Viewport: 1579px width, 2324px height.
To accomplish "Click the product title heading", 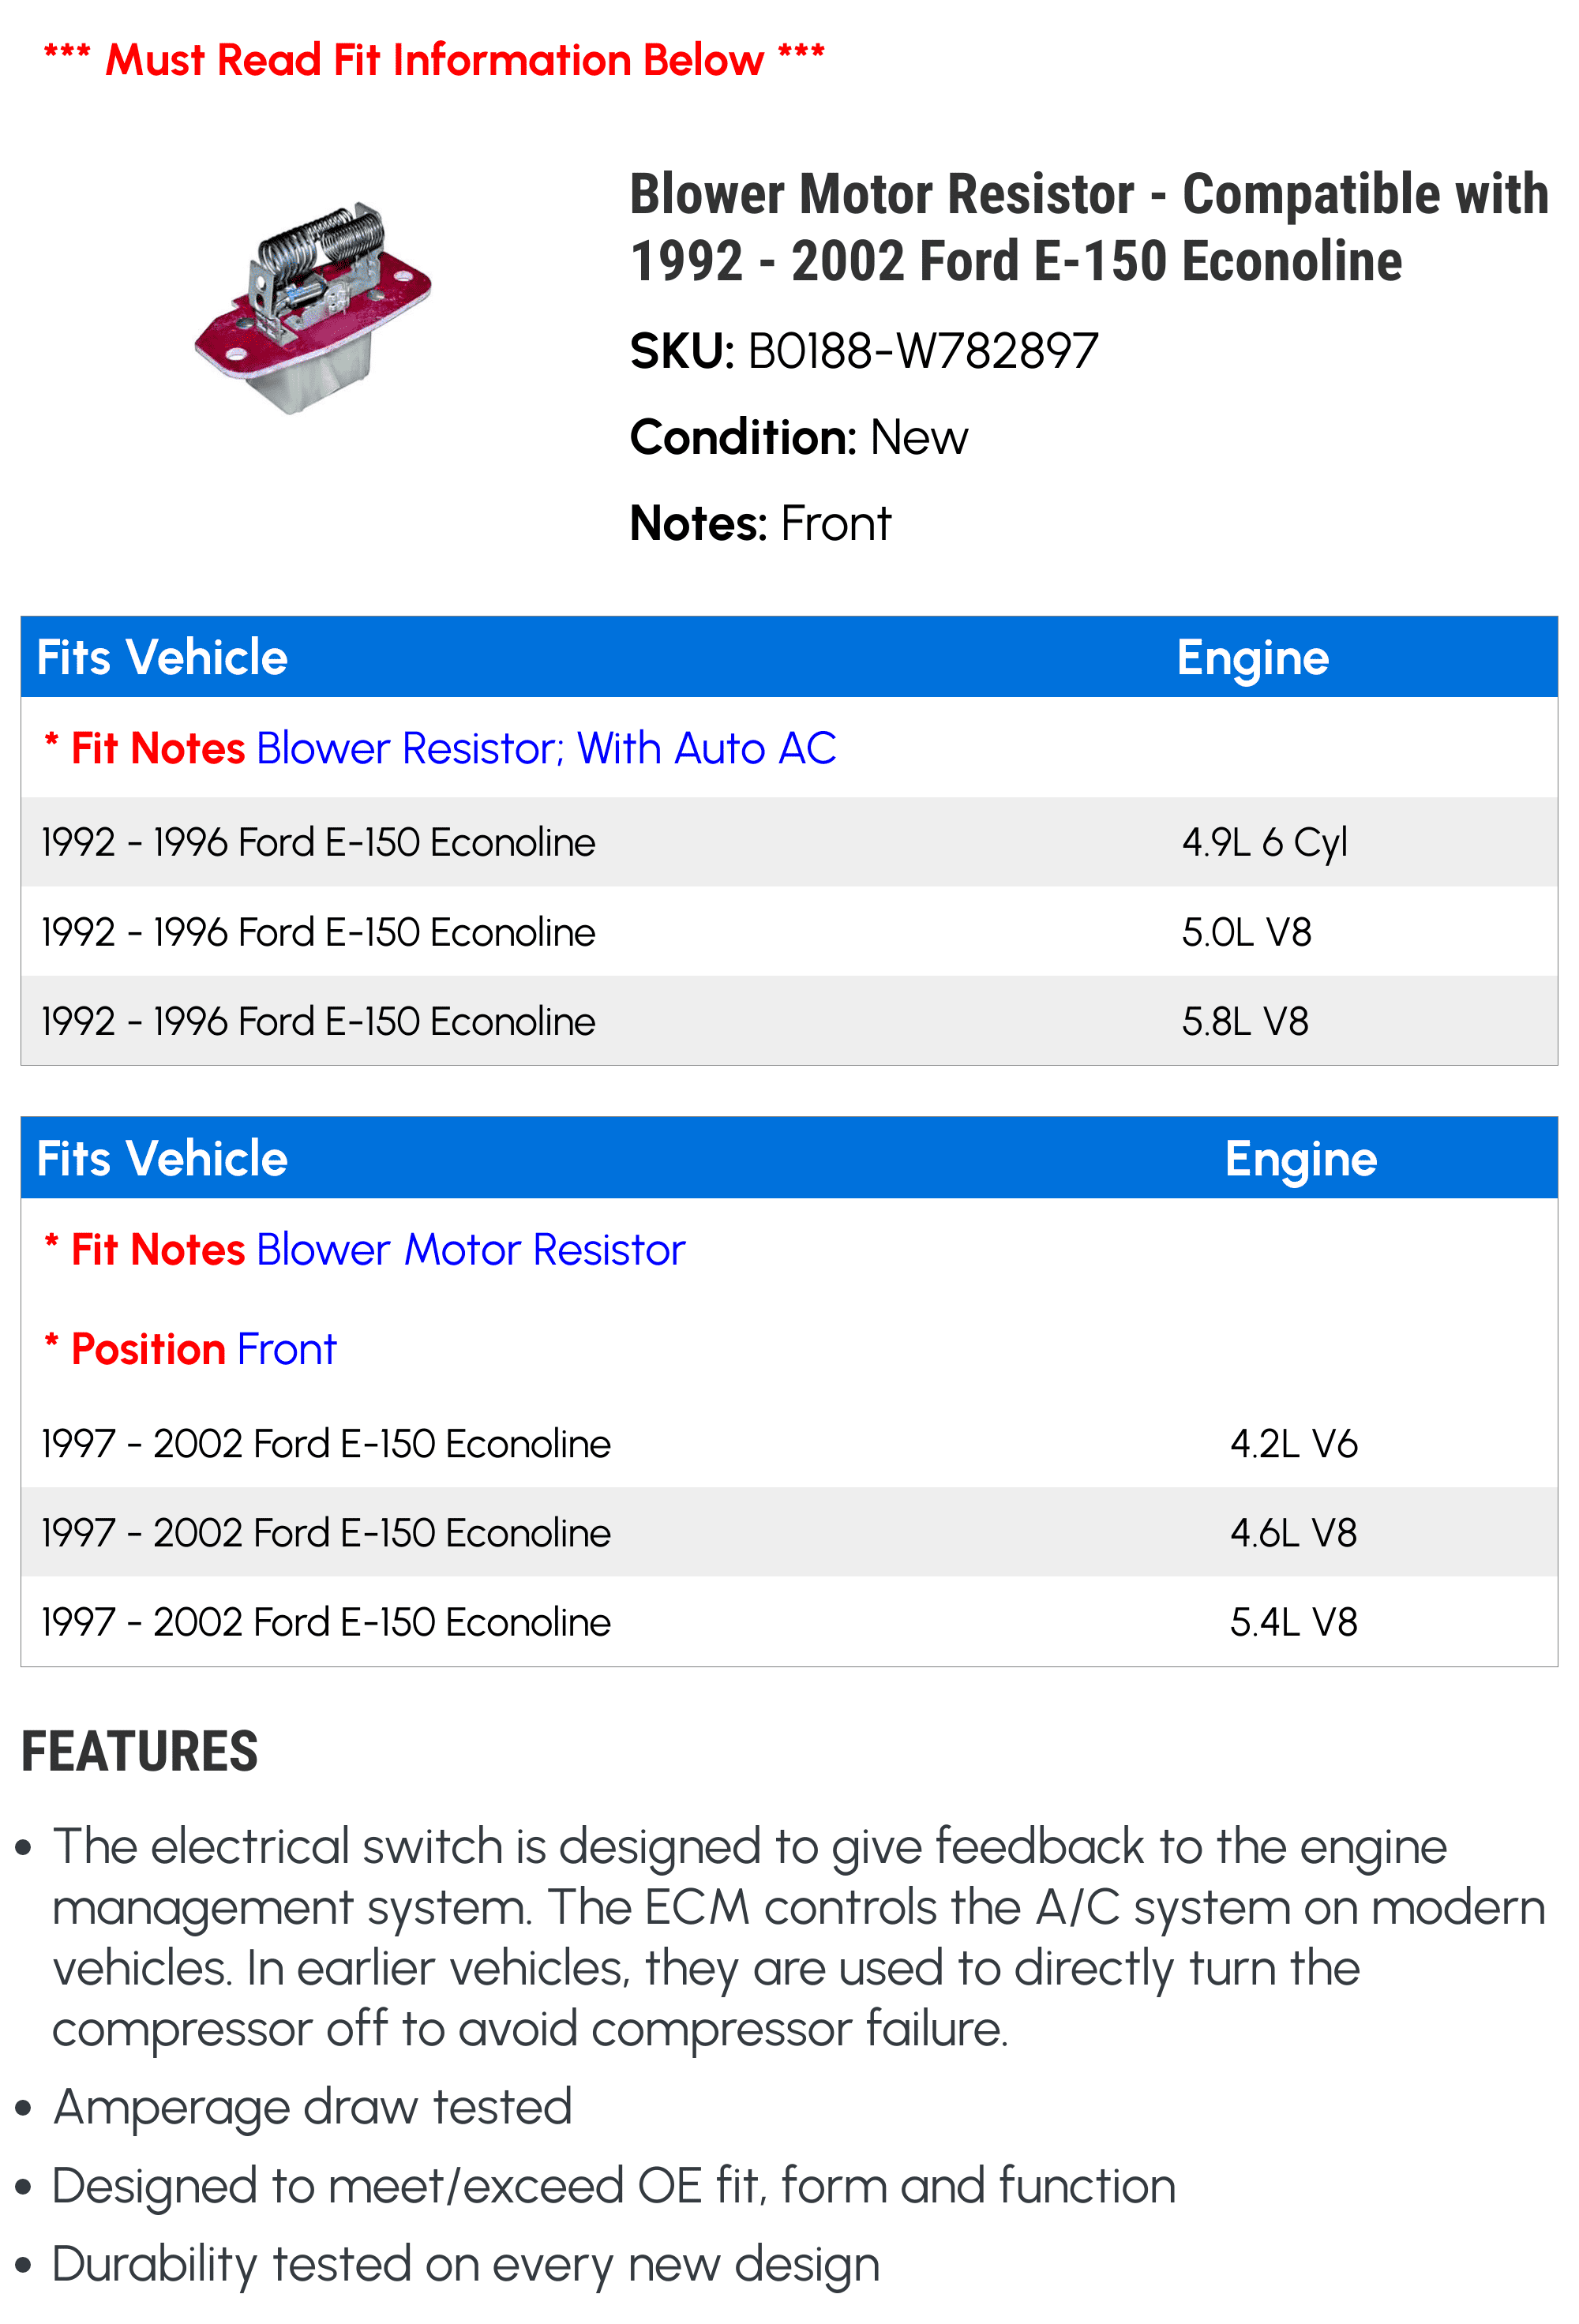I will coord(1089,227).
